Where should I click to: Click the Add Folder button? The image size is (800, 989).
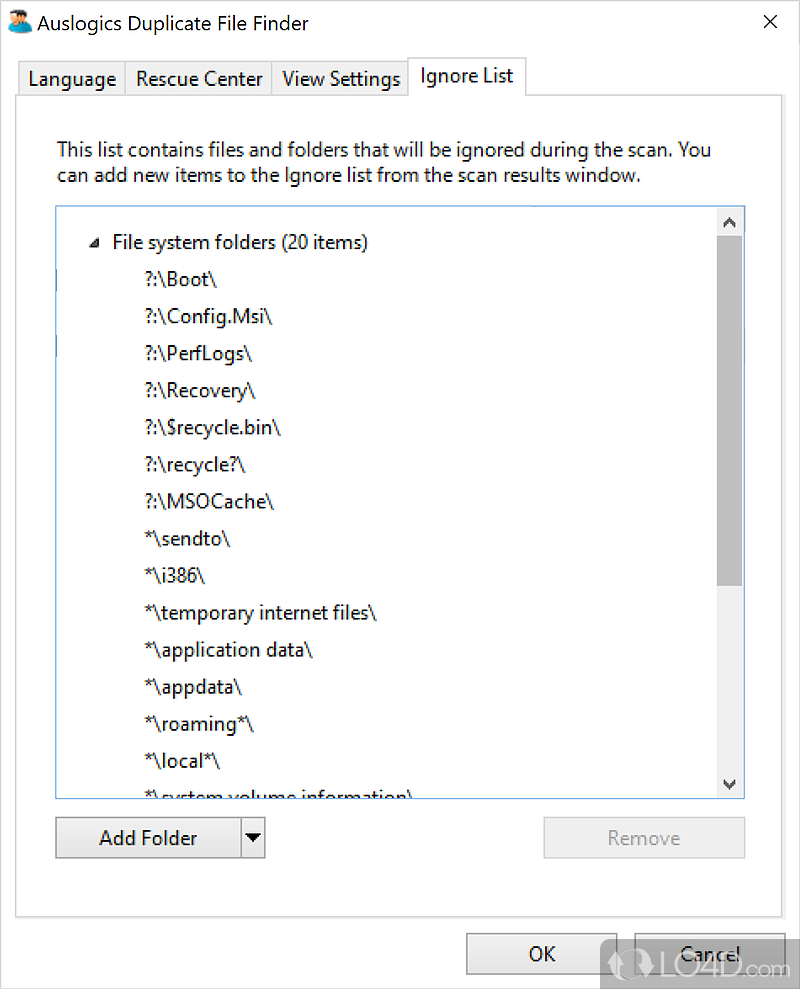click(148, 838)
